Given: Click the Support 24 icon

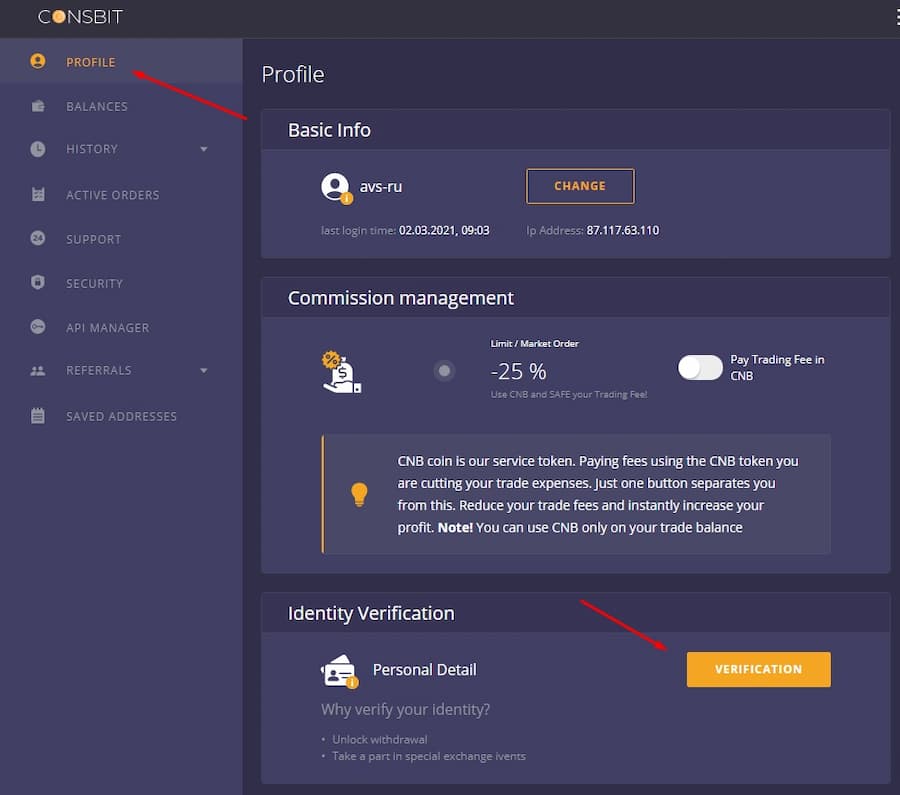Looking at the screenshot, I should (x=38, y=238).
